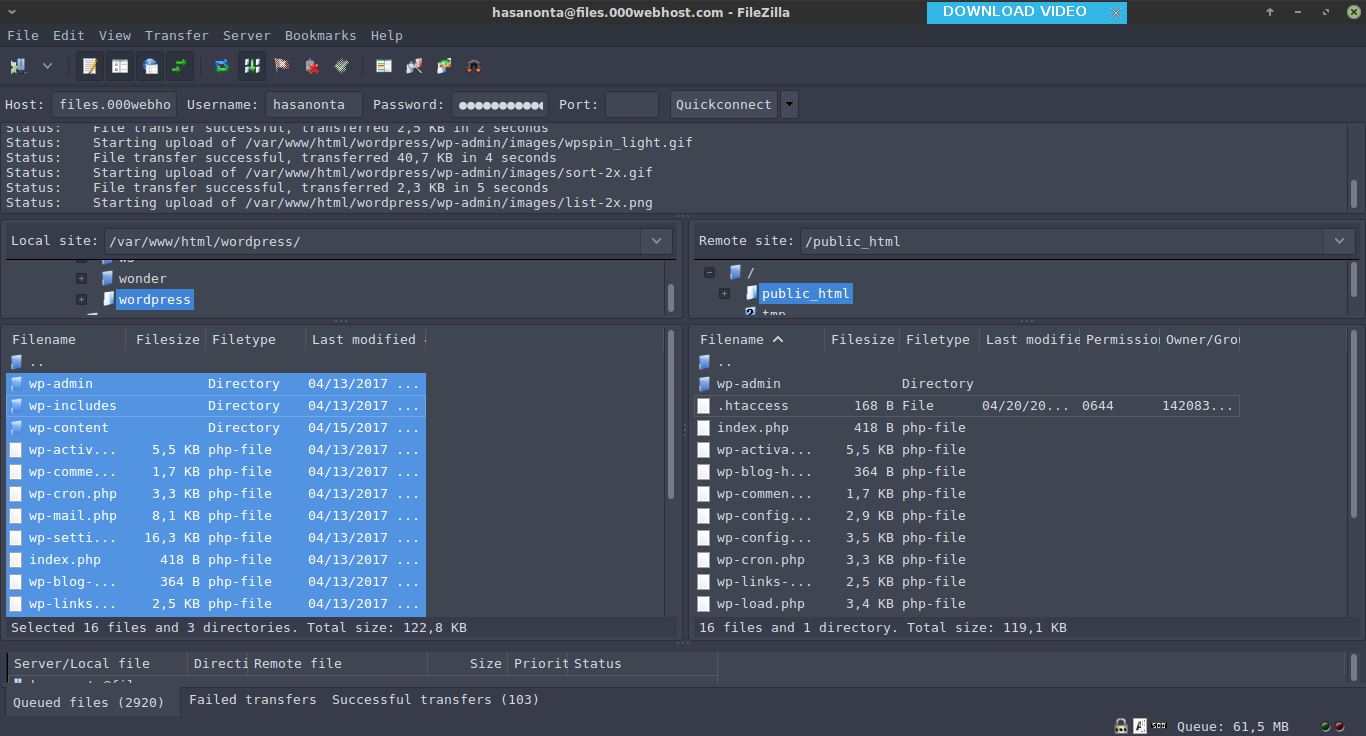Collapse the root '/' node in remote tree
The height and width of the screenshot is (736, 1366).
709,272
